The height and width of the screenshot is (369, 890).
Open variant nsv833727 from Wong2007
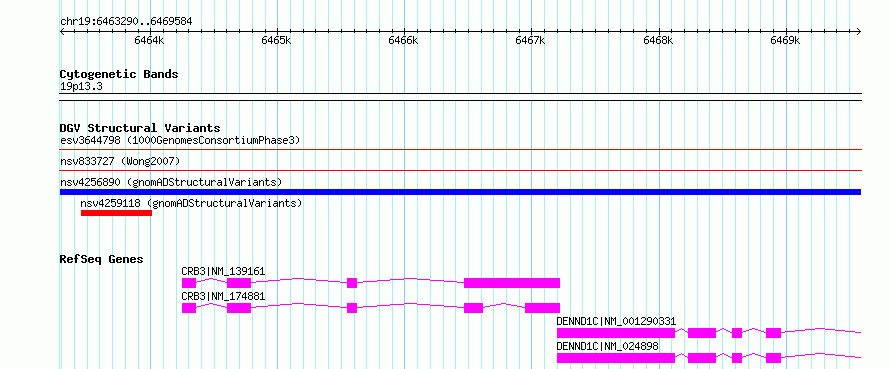[x=120, y=162]
